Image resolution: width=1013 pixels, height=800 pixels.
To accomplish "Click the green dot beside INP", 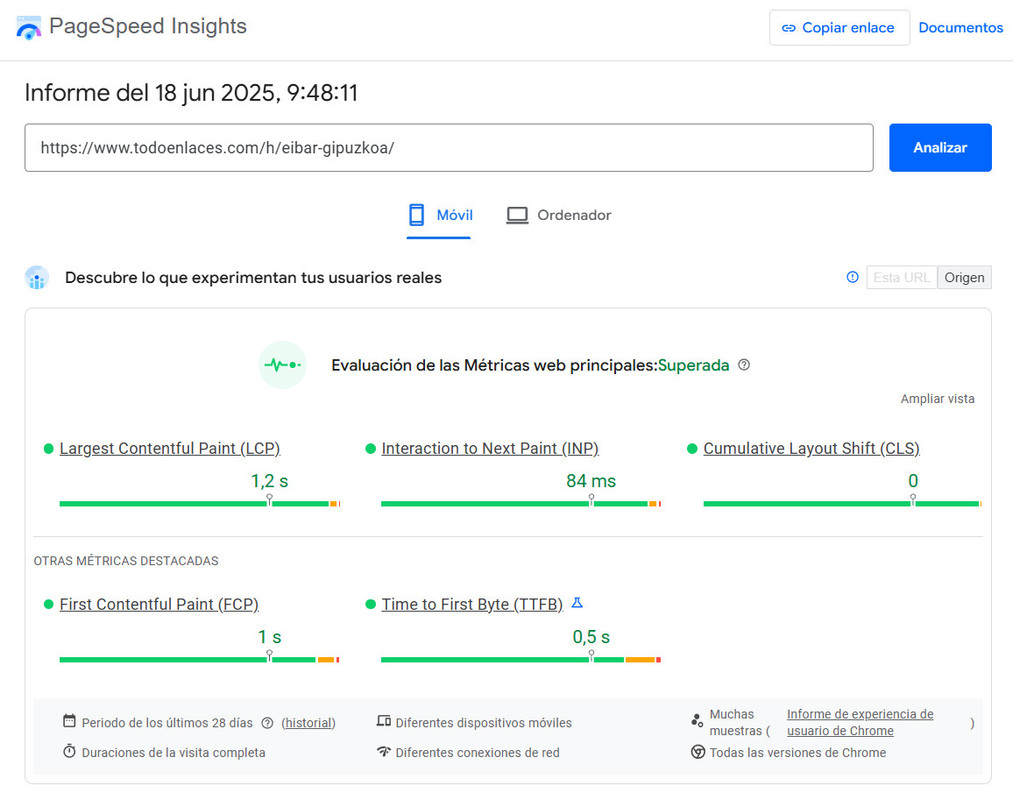I will tap(370, 449).
